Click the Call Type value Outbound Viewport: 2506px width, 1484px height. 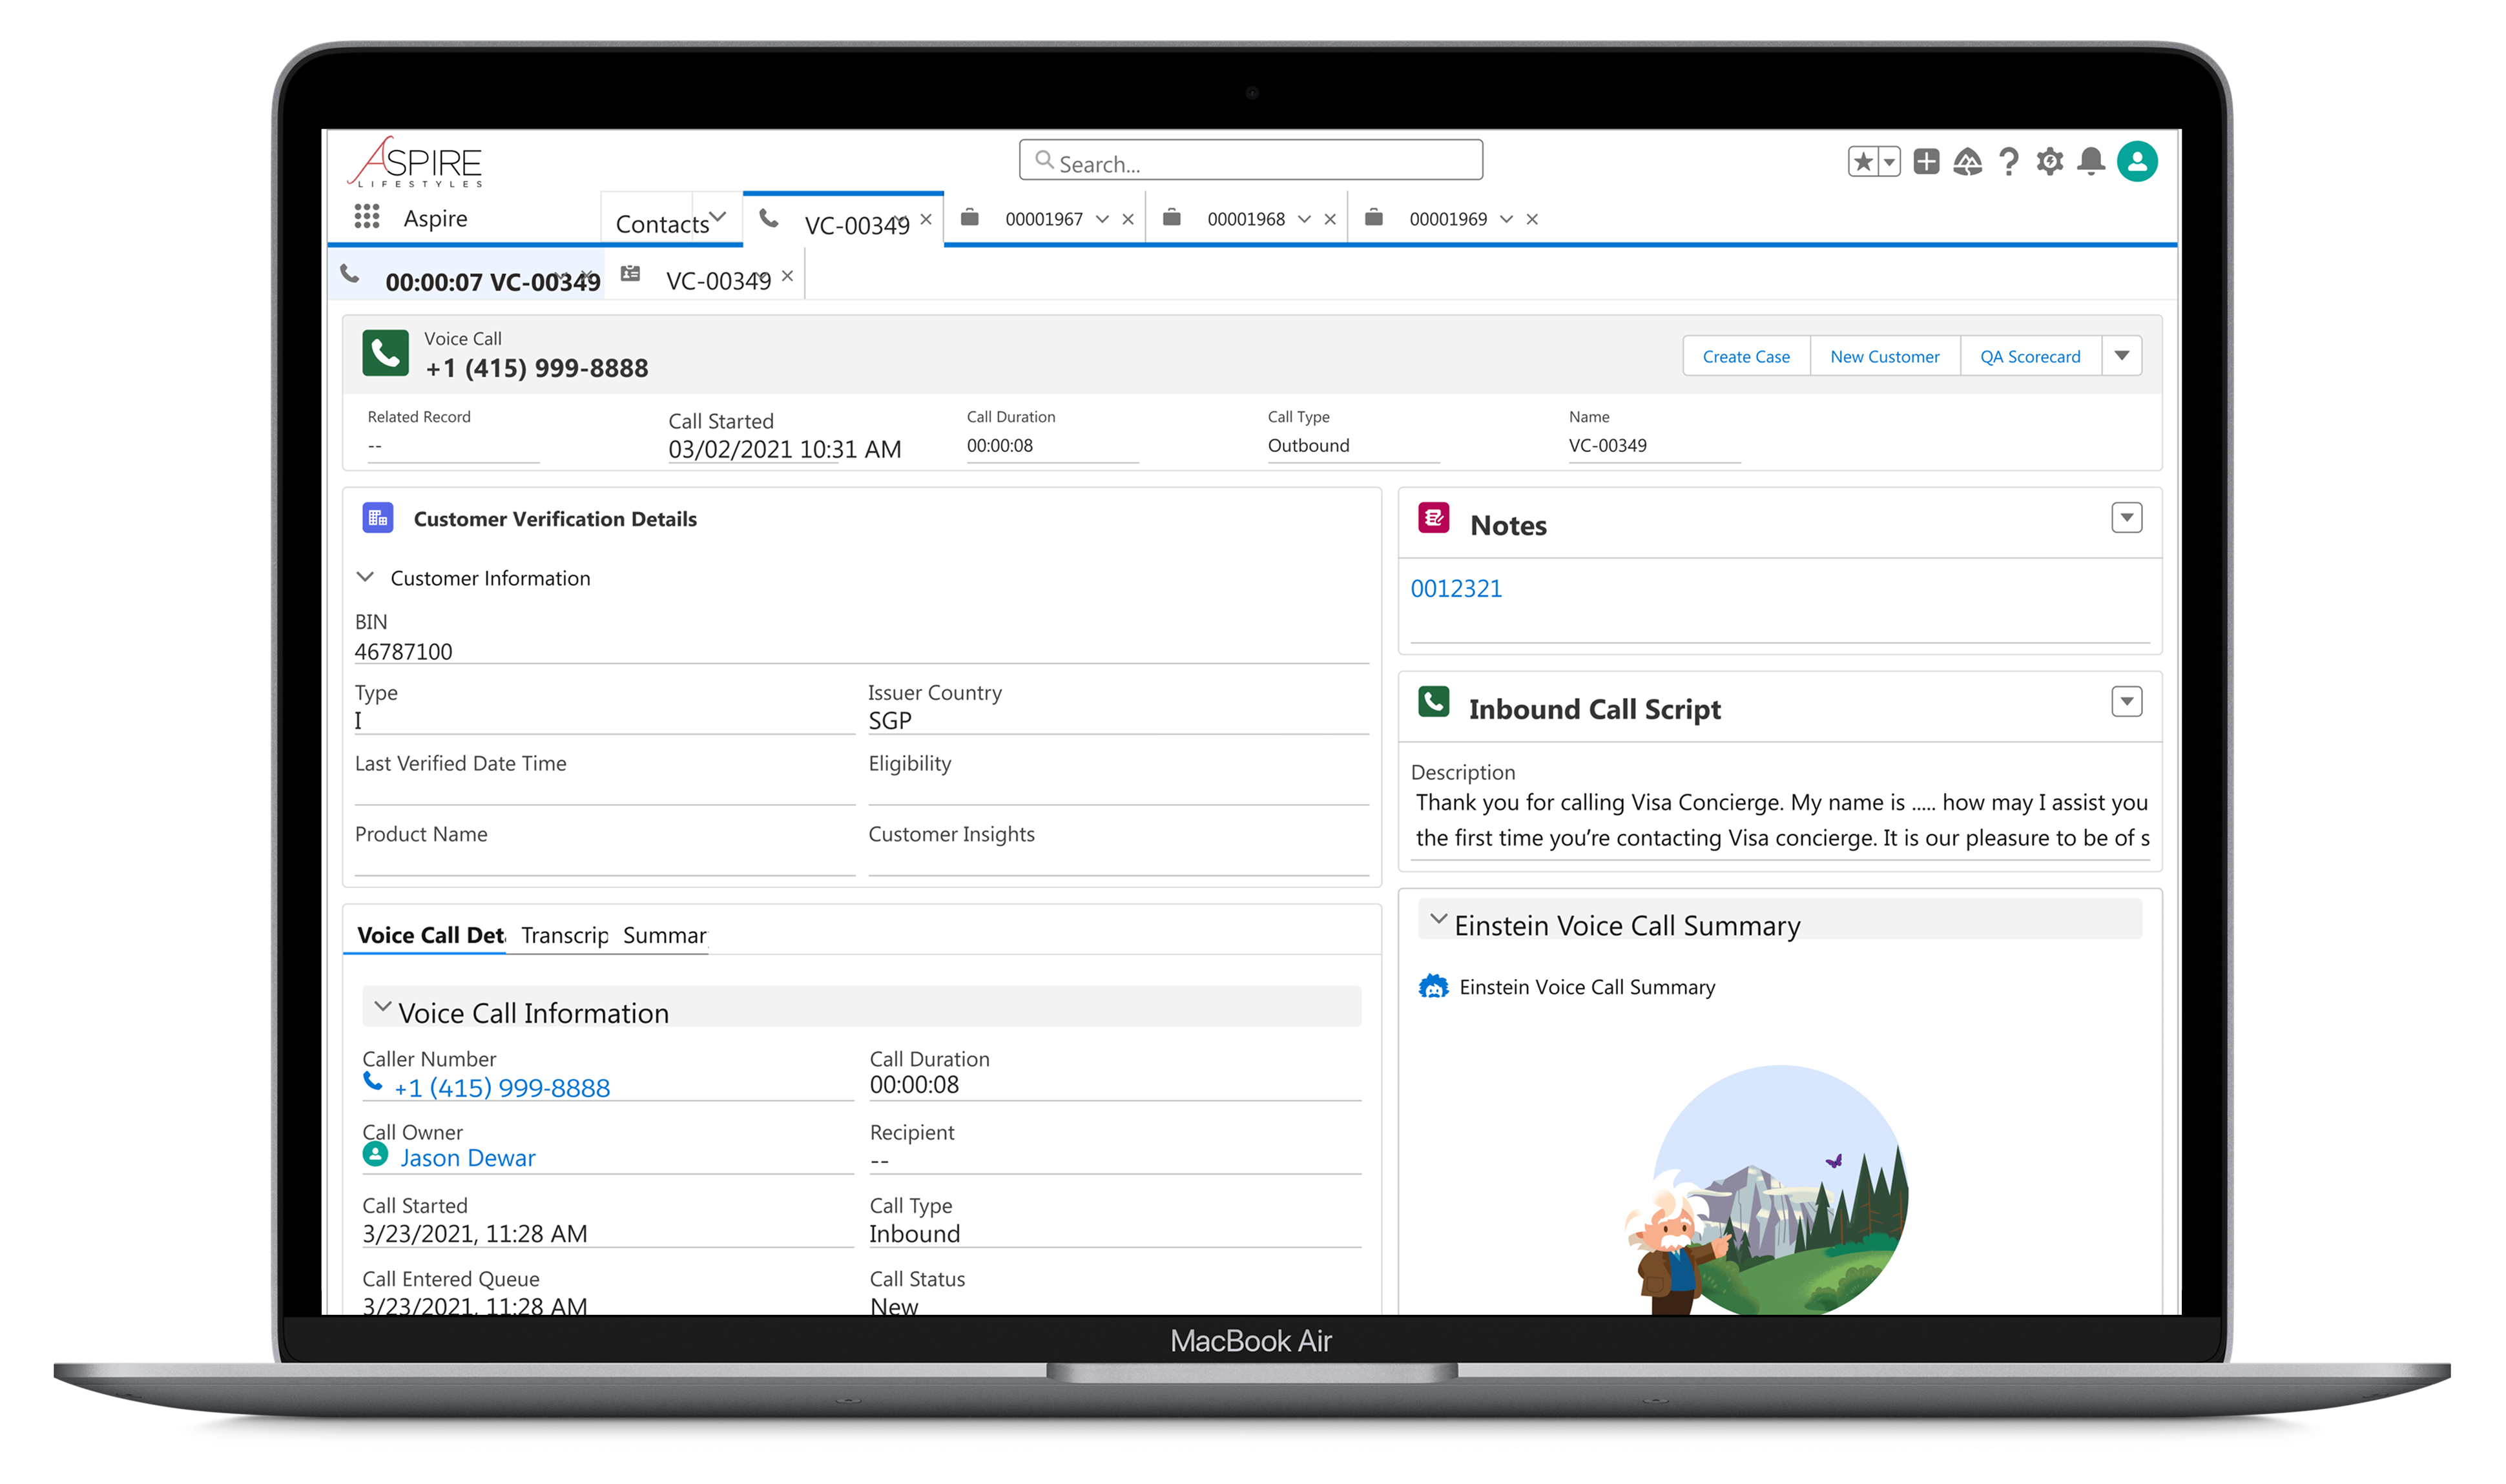[x=1308, y=446]
